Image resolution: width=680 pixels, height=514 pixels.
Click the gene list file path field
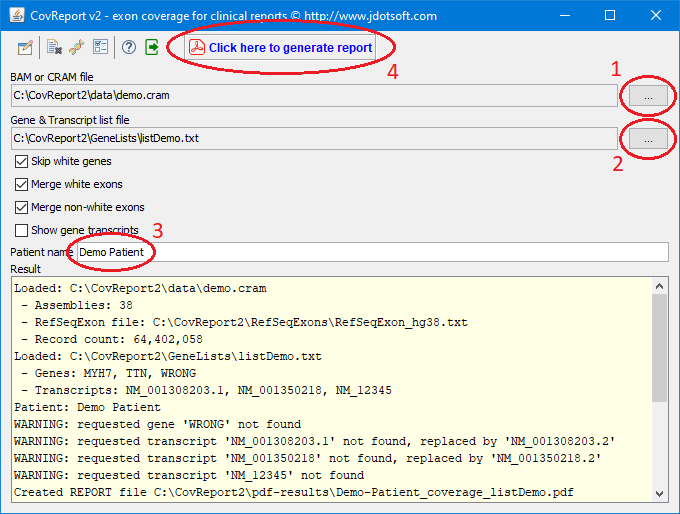312,139
